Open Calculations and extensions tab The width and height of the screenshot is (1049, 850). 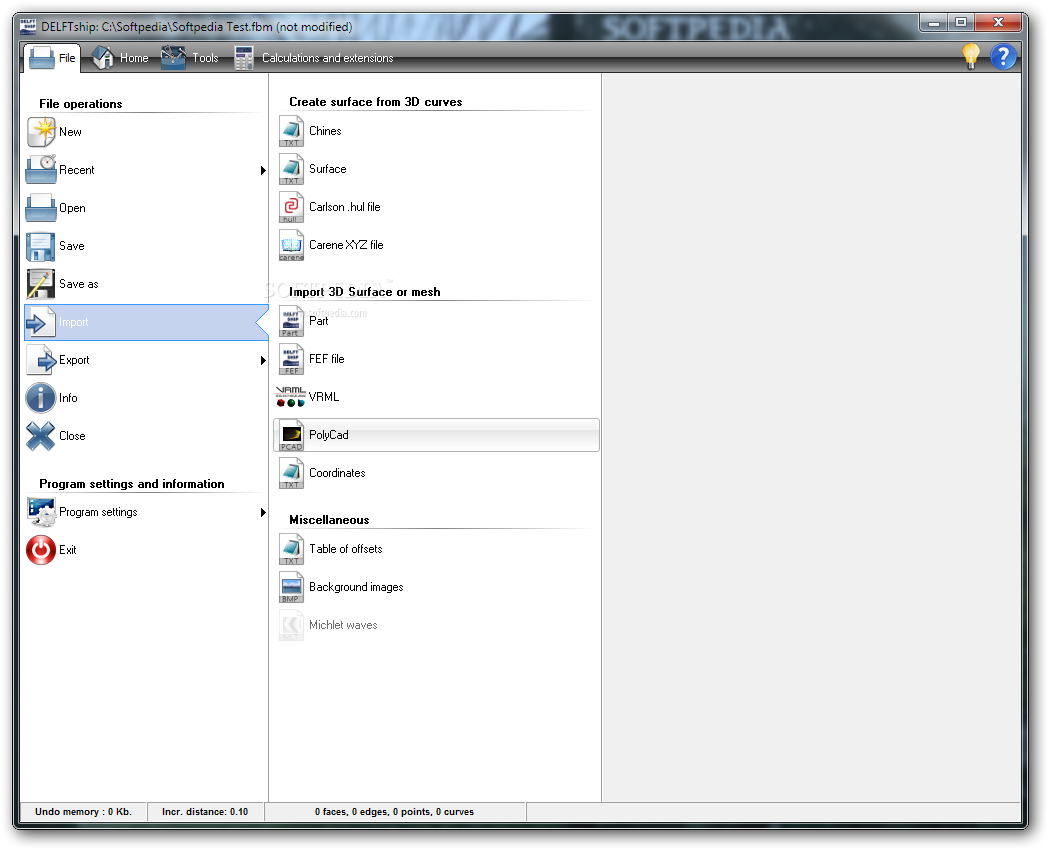click(314, 58)
